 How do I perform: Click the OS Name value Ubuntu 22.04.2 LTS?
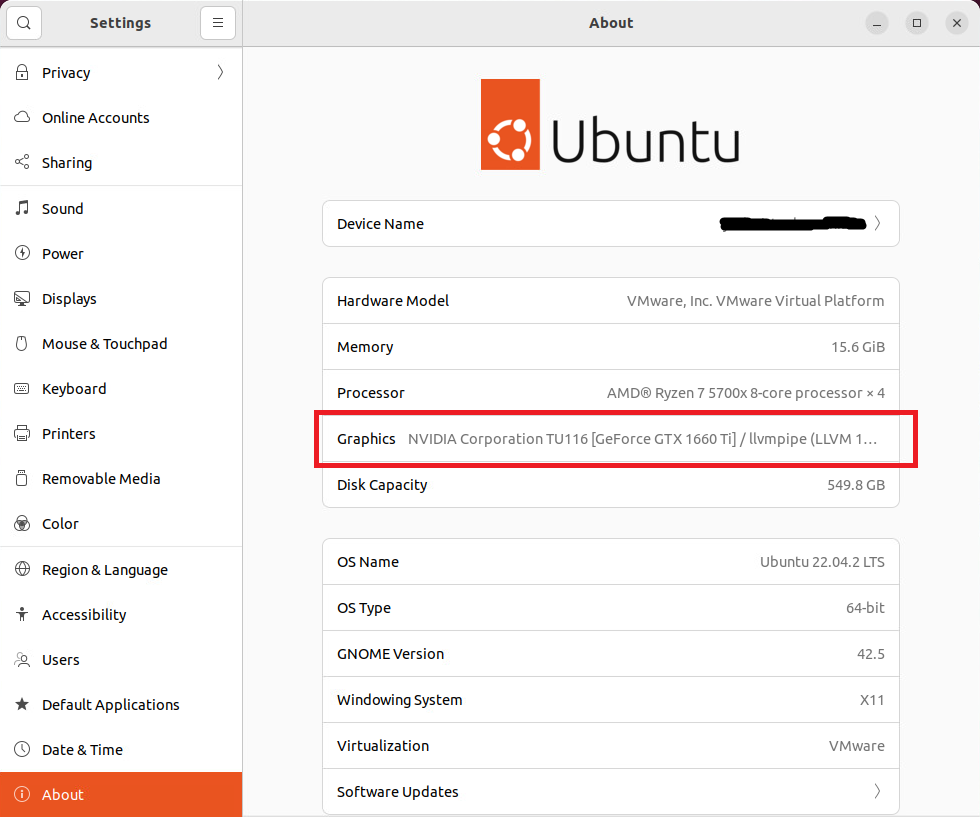822,562
